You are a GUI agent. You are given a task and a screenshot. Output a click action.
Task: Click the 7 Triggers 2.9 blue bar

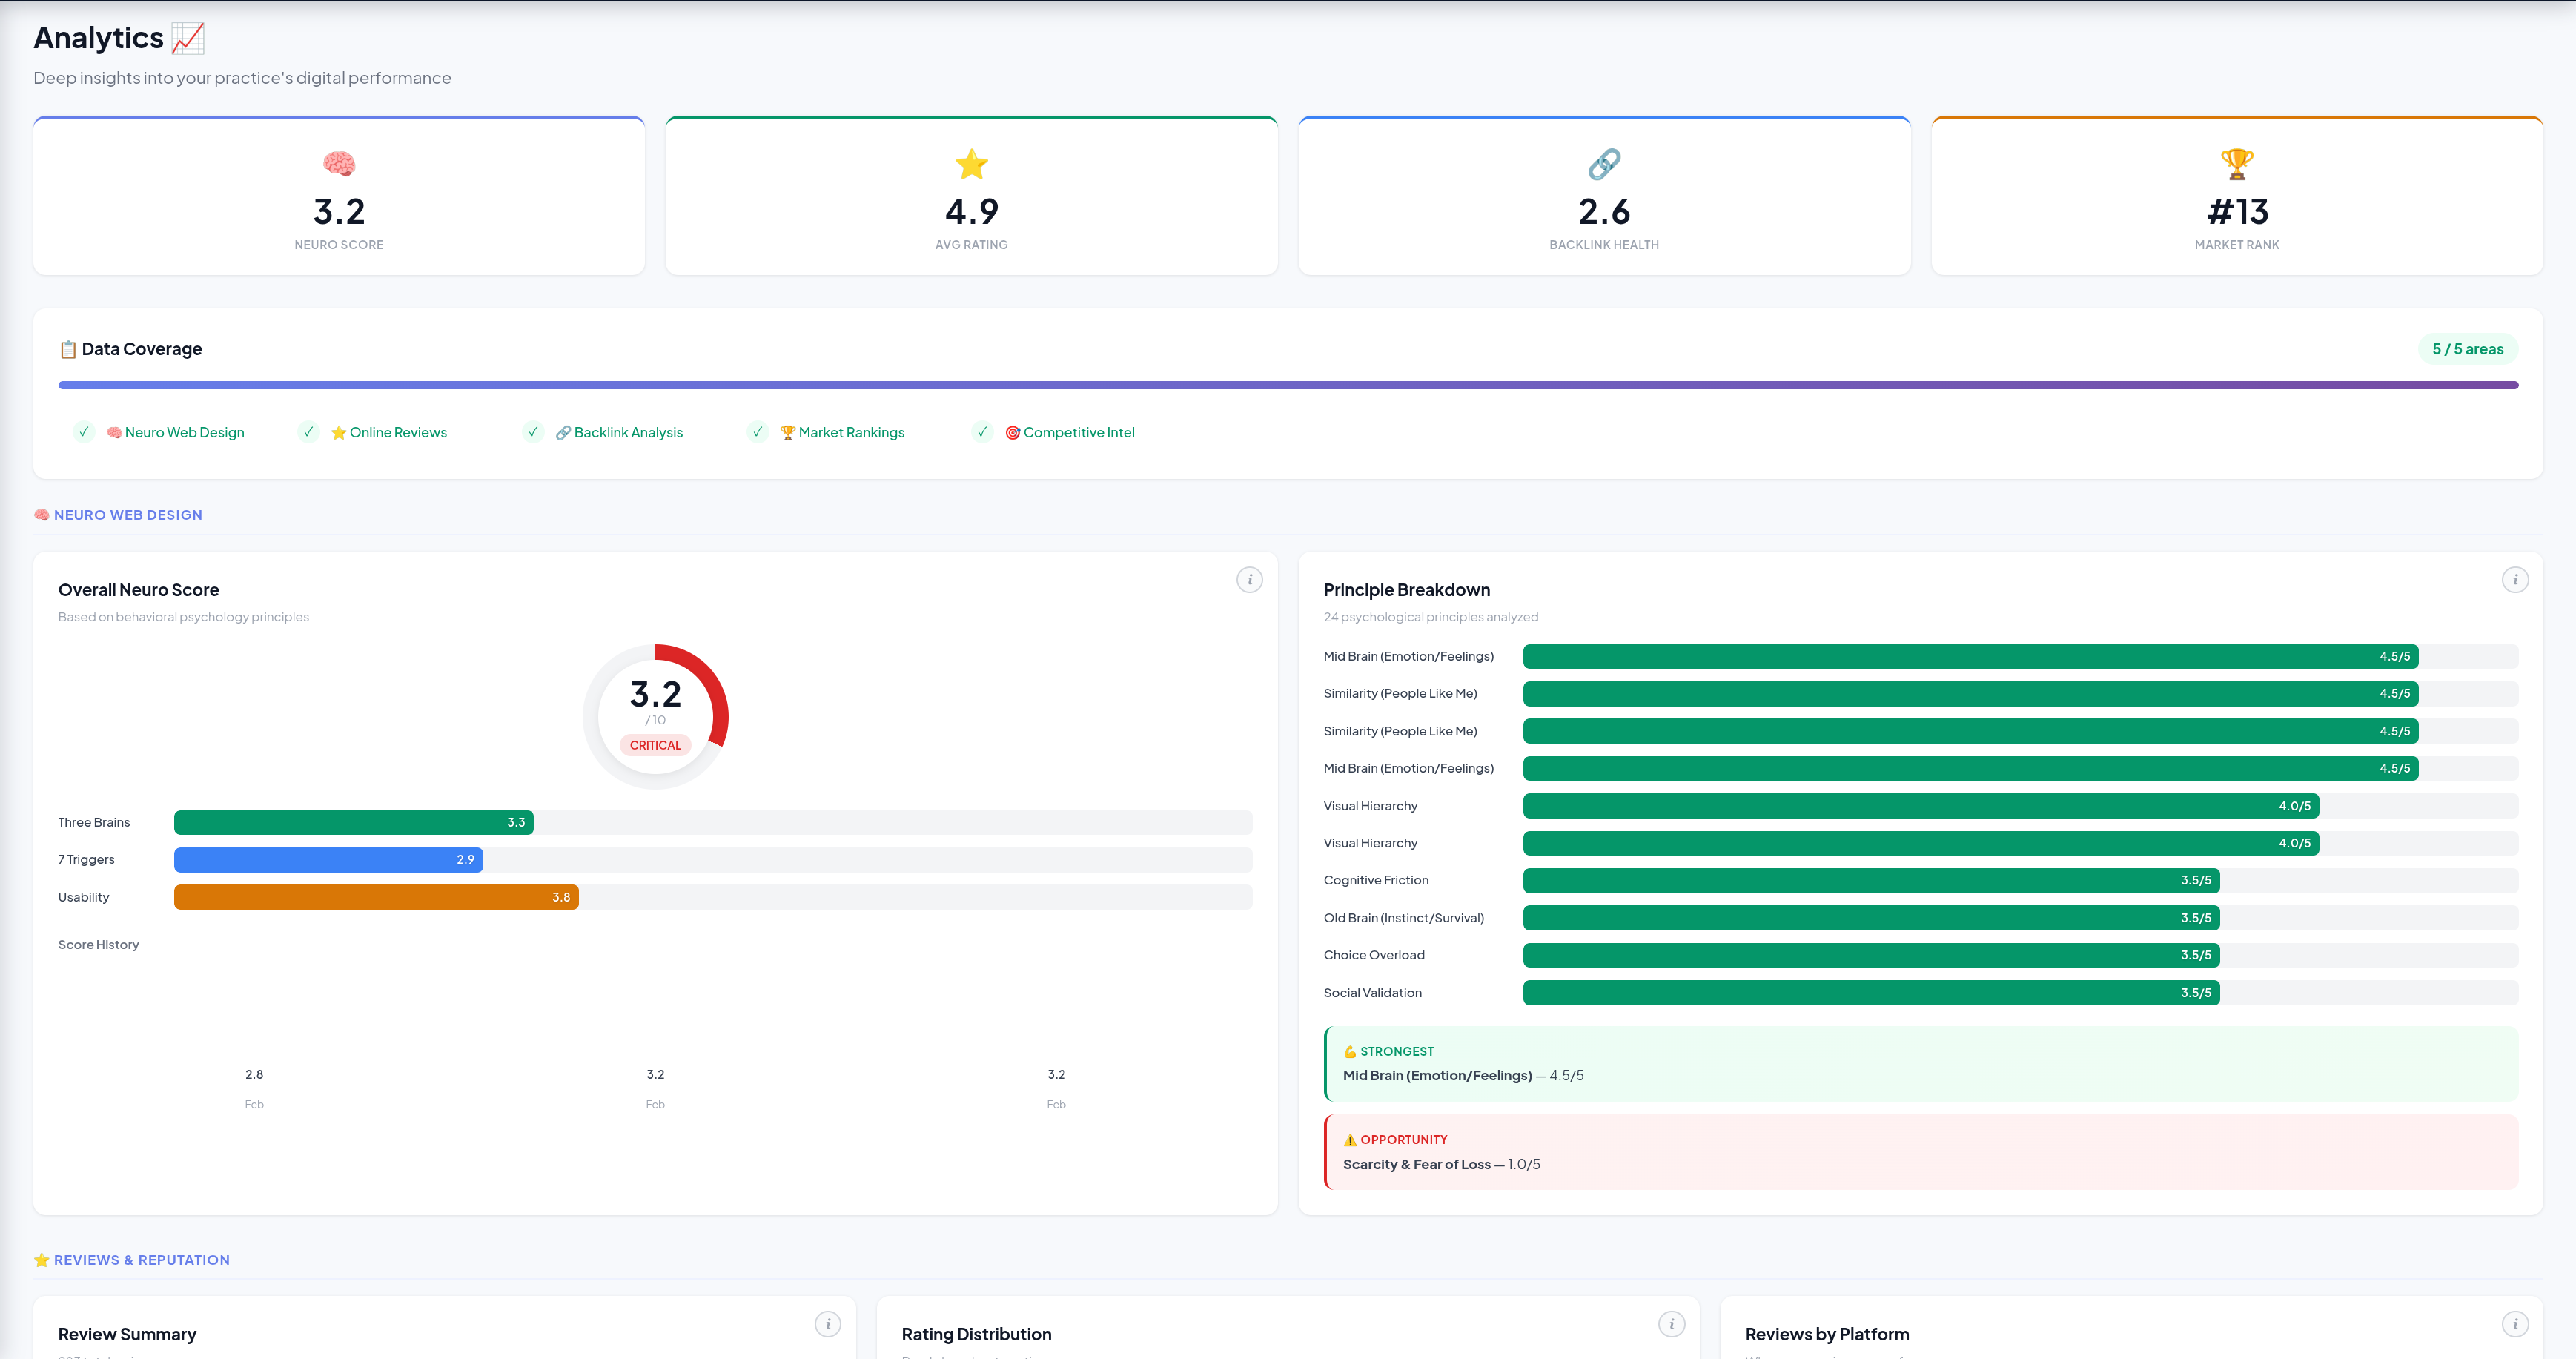[x=328, y=859]
